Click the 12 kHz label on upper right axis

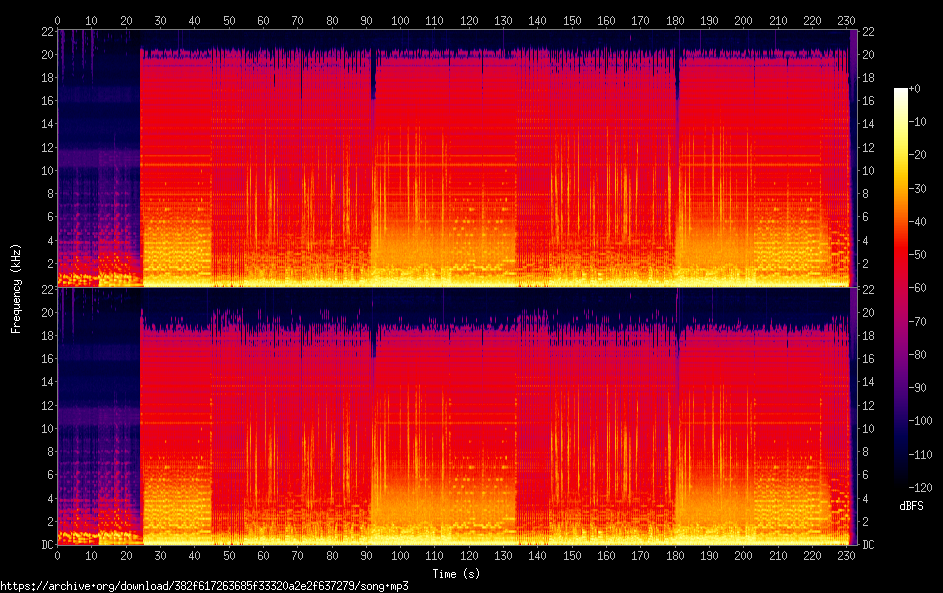(x=868, y=148)
